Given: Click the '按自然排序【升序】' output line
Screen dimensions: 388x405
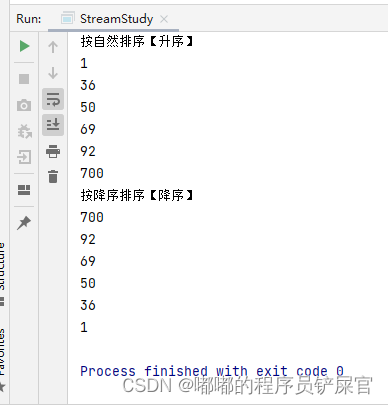Looking at the screenshot, I should pyautogui.click(x=137, y=42).
